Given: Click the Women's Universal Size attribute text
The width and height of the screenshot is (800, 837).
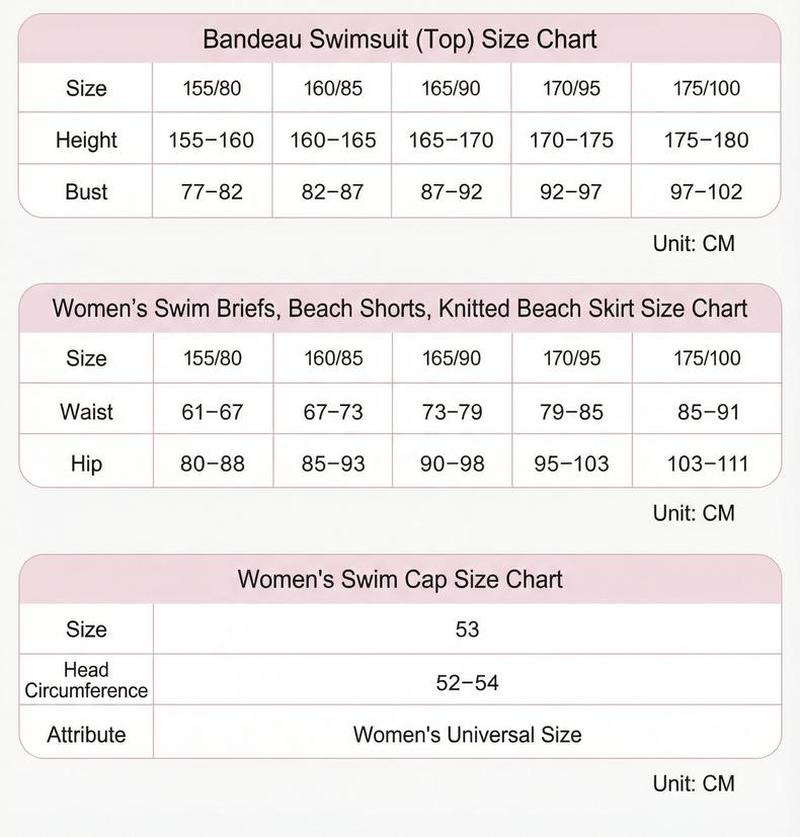Looking at the screenshot, I should click(467, 735).
